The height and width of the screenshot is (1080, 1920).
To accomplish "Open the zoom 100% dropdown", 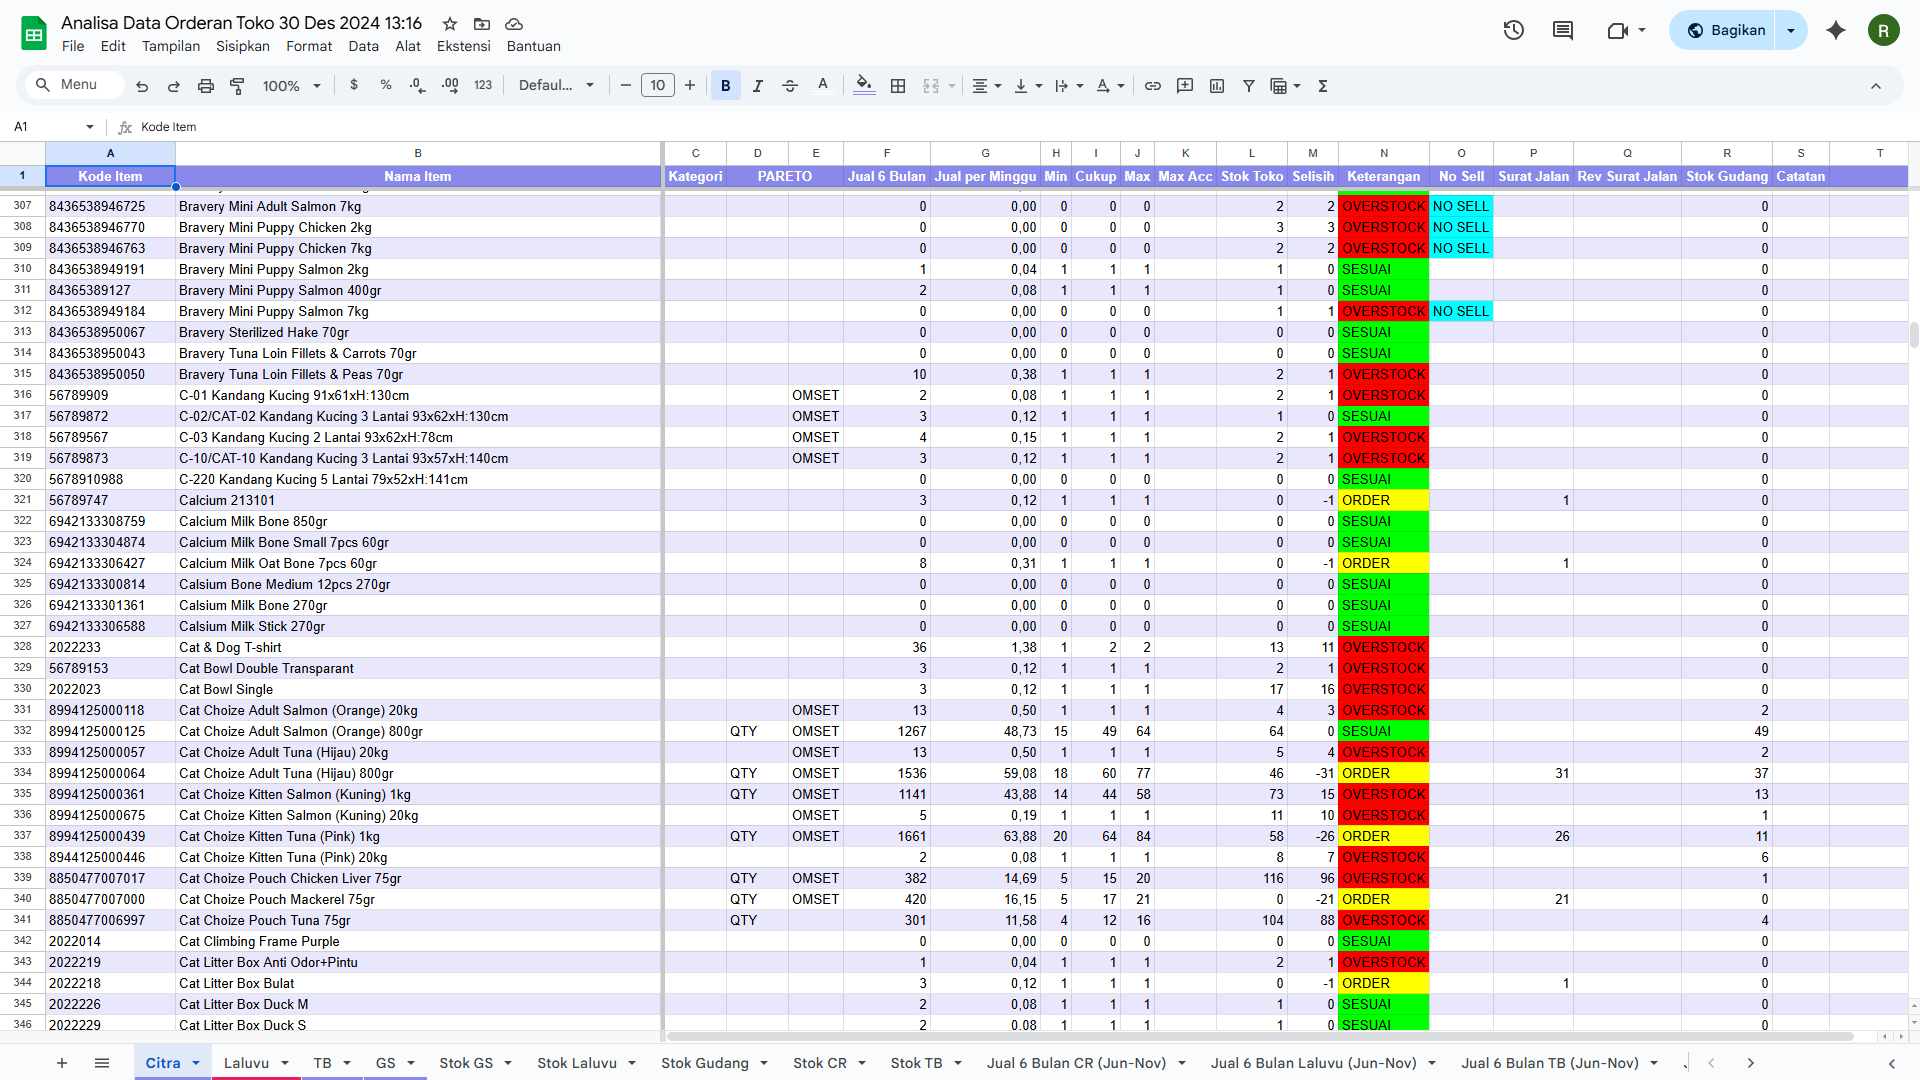I will tap(291, 86).
